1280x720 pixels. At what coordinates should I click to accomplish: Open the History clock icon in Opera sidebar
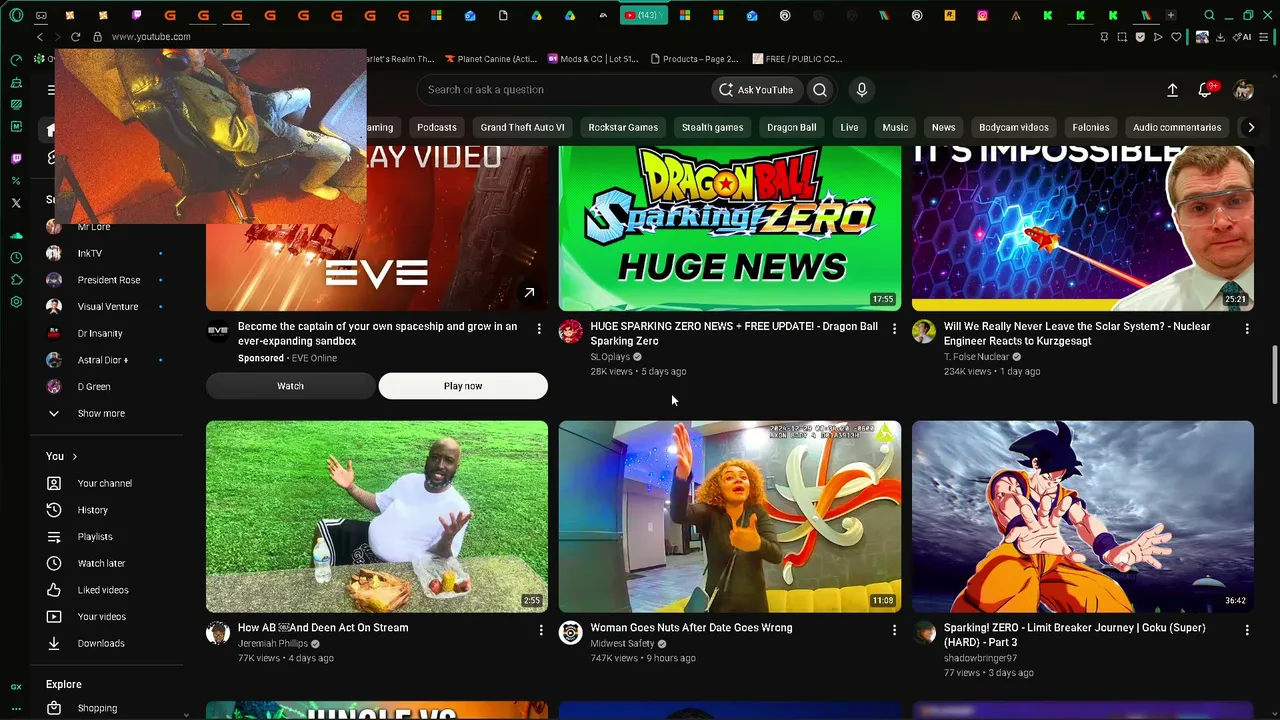tap(16, 258)
